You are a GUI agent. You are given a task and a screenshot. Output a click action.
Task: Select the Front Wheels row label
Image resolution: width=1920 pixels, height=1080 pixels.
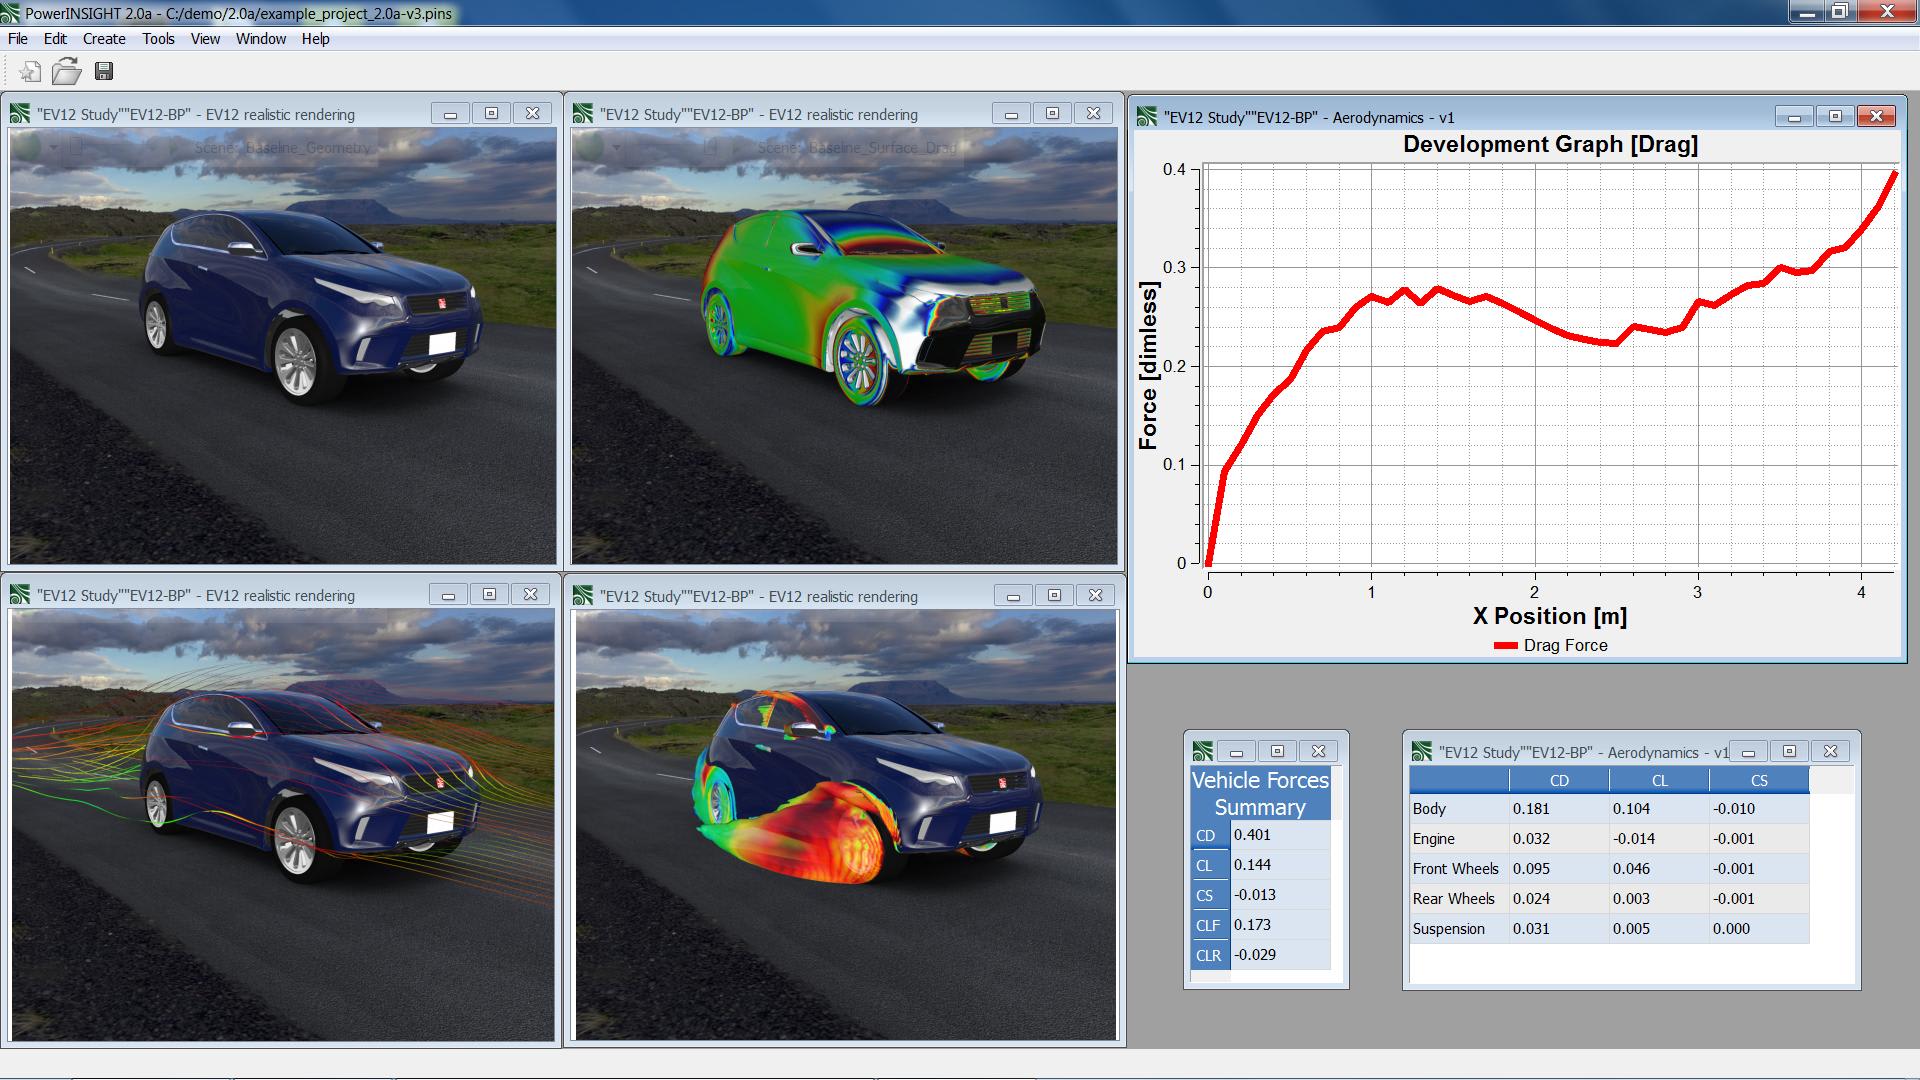[1456, 869]
